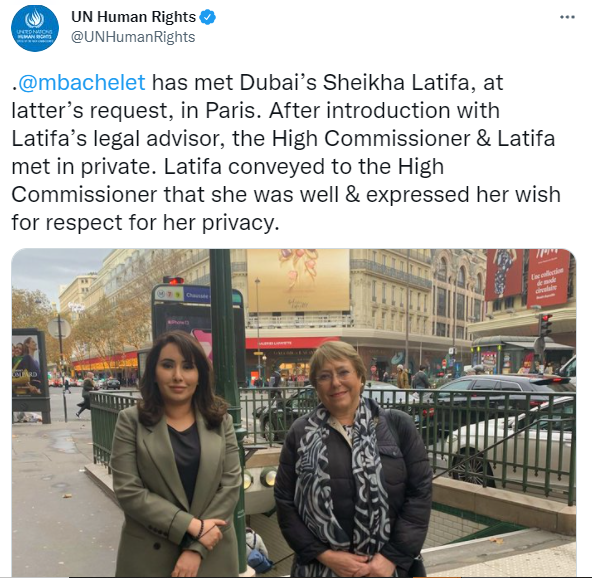This screenshot has height=578, width=592.
Task: Click the woman wearing the patterned scarf
Action: click(352, 459)
